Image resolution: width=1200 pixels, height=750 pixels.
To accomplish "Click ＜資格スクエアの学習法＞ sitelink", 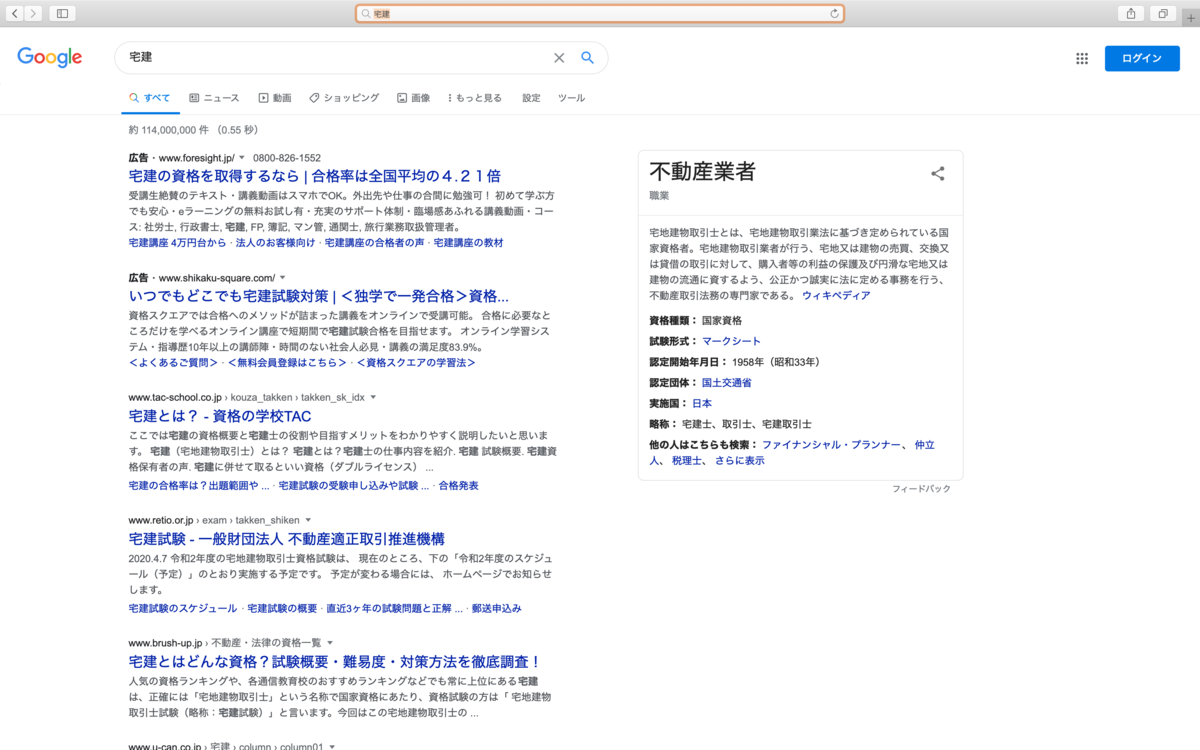I will pyautogui.click(x=415, y=363).
